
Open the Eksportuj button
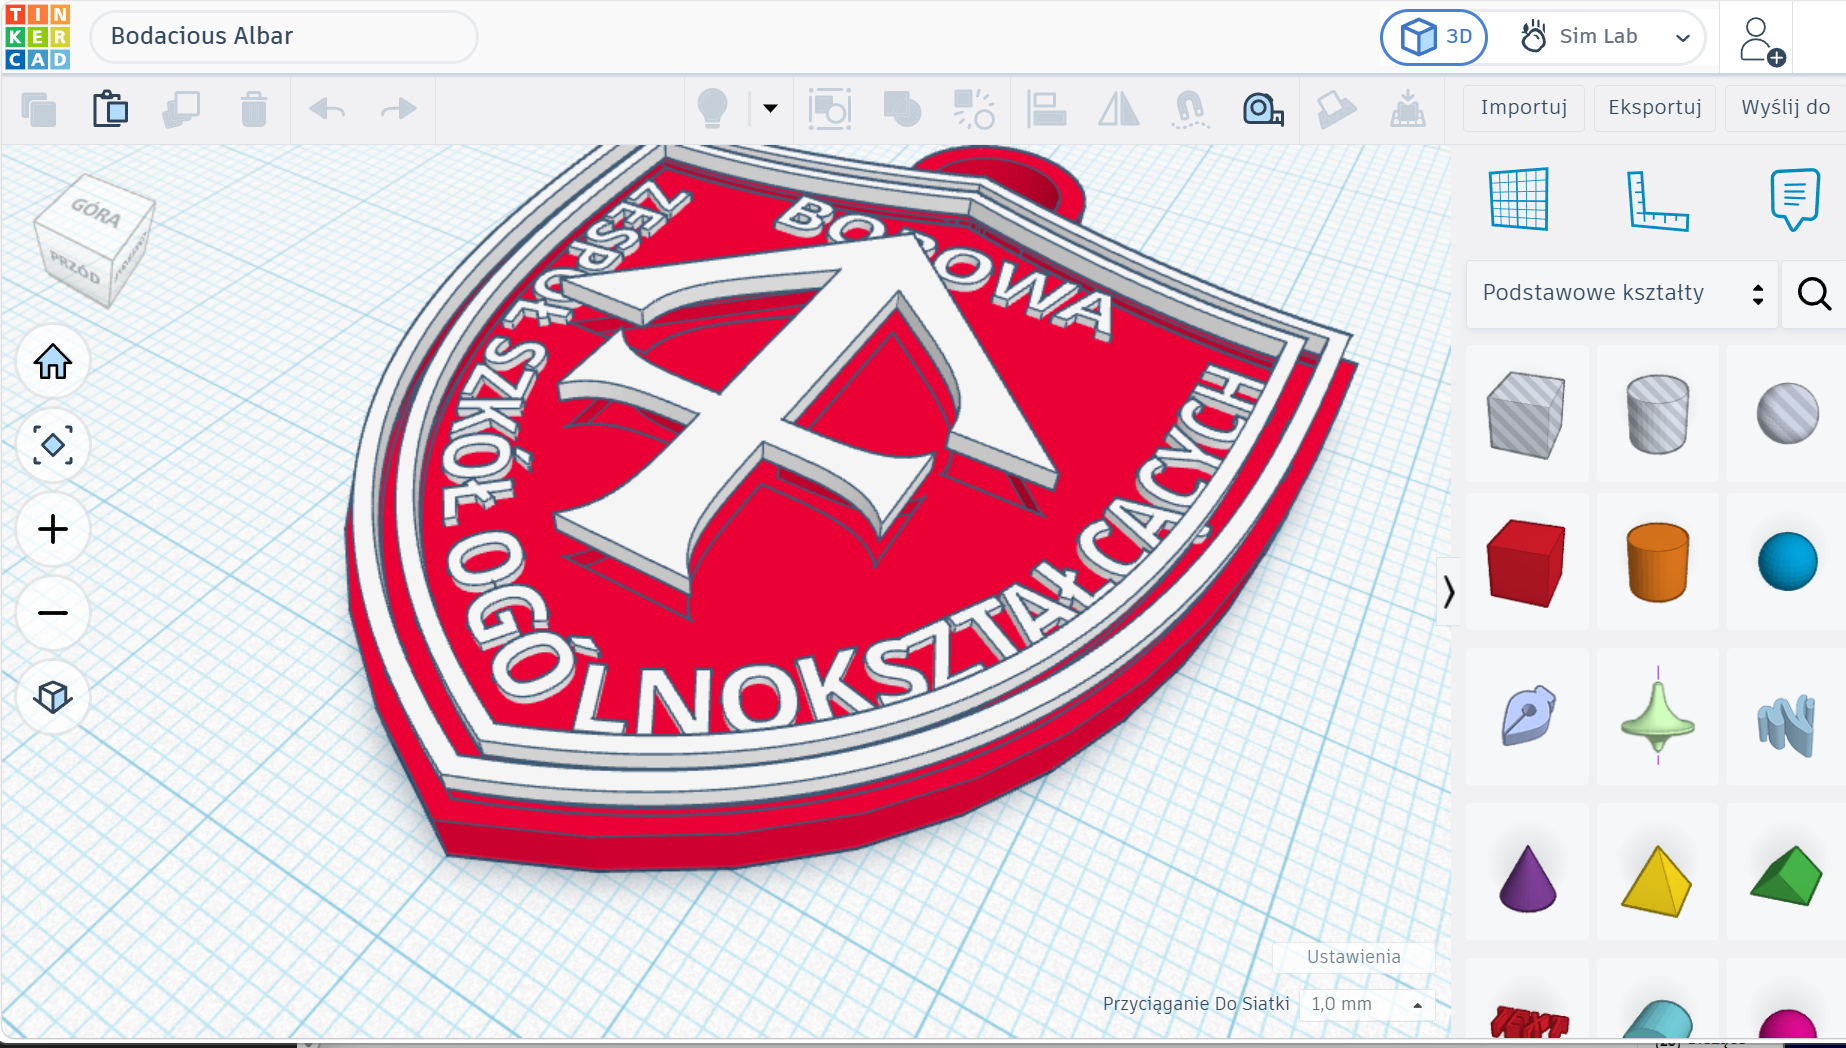1655,108
